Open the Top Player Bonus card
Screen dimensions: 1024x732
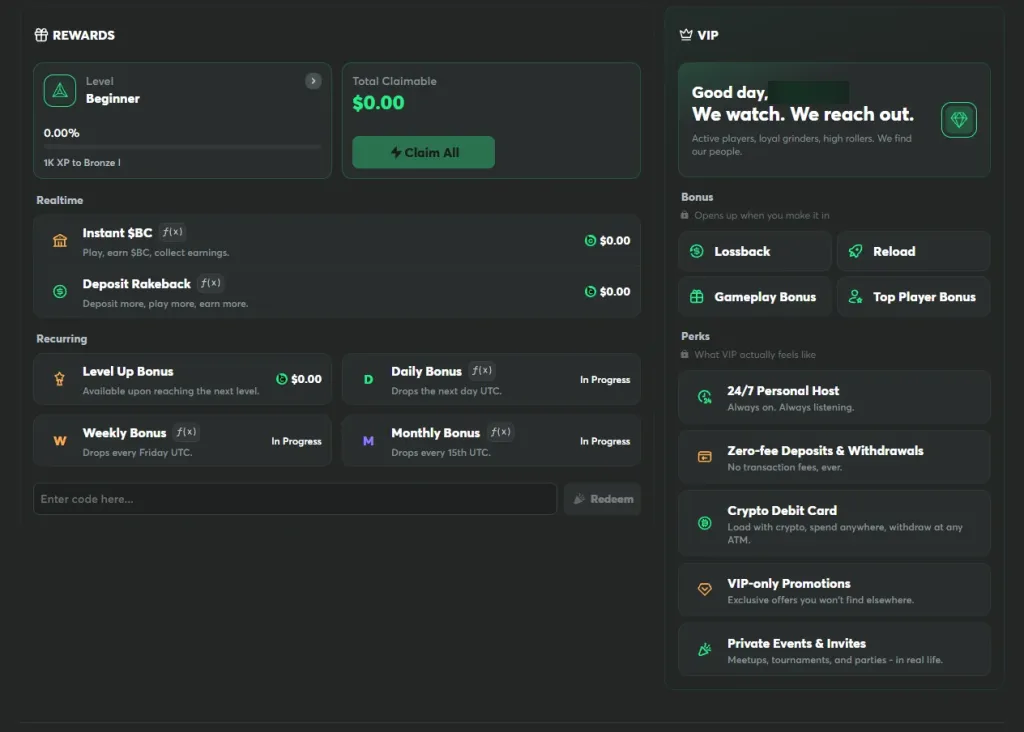pos(914,297)
